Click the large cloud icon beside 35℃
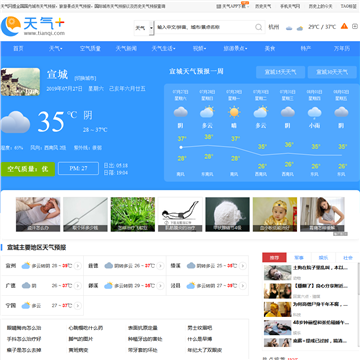The width and height of the screenshot is (360, 360). [15, 122]
